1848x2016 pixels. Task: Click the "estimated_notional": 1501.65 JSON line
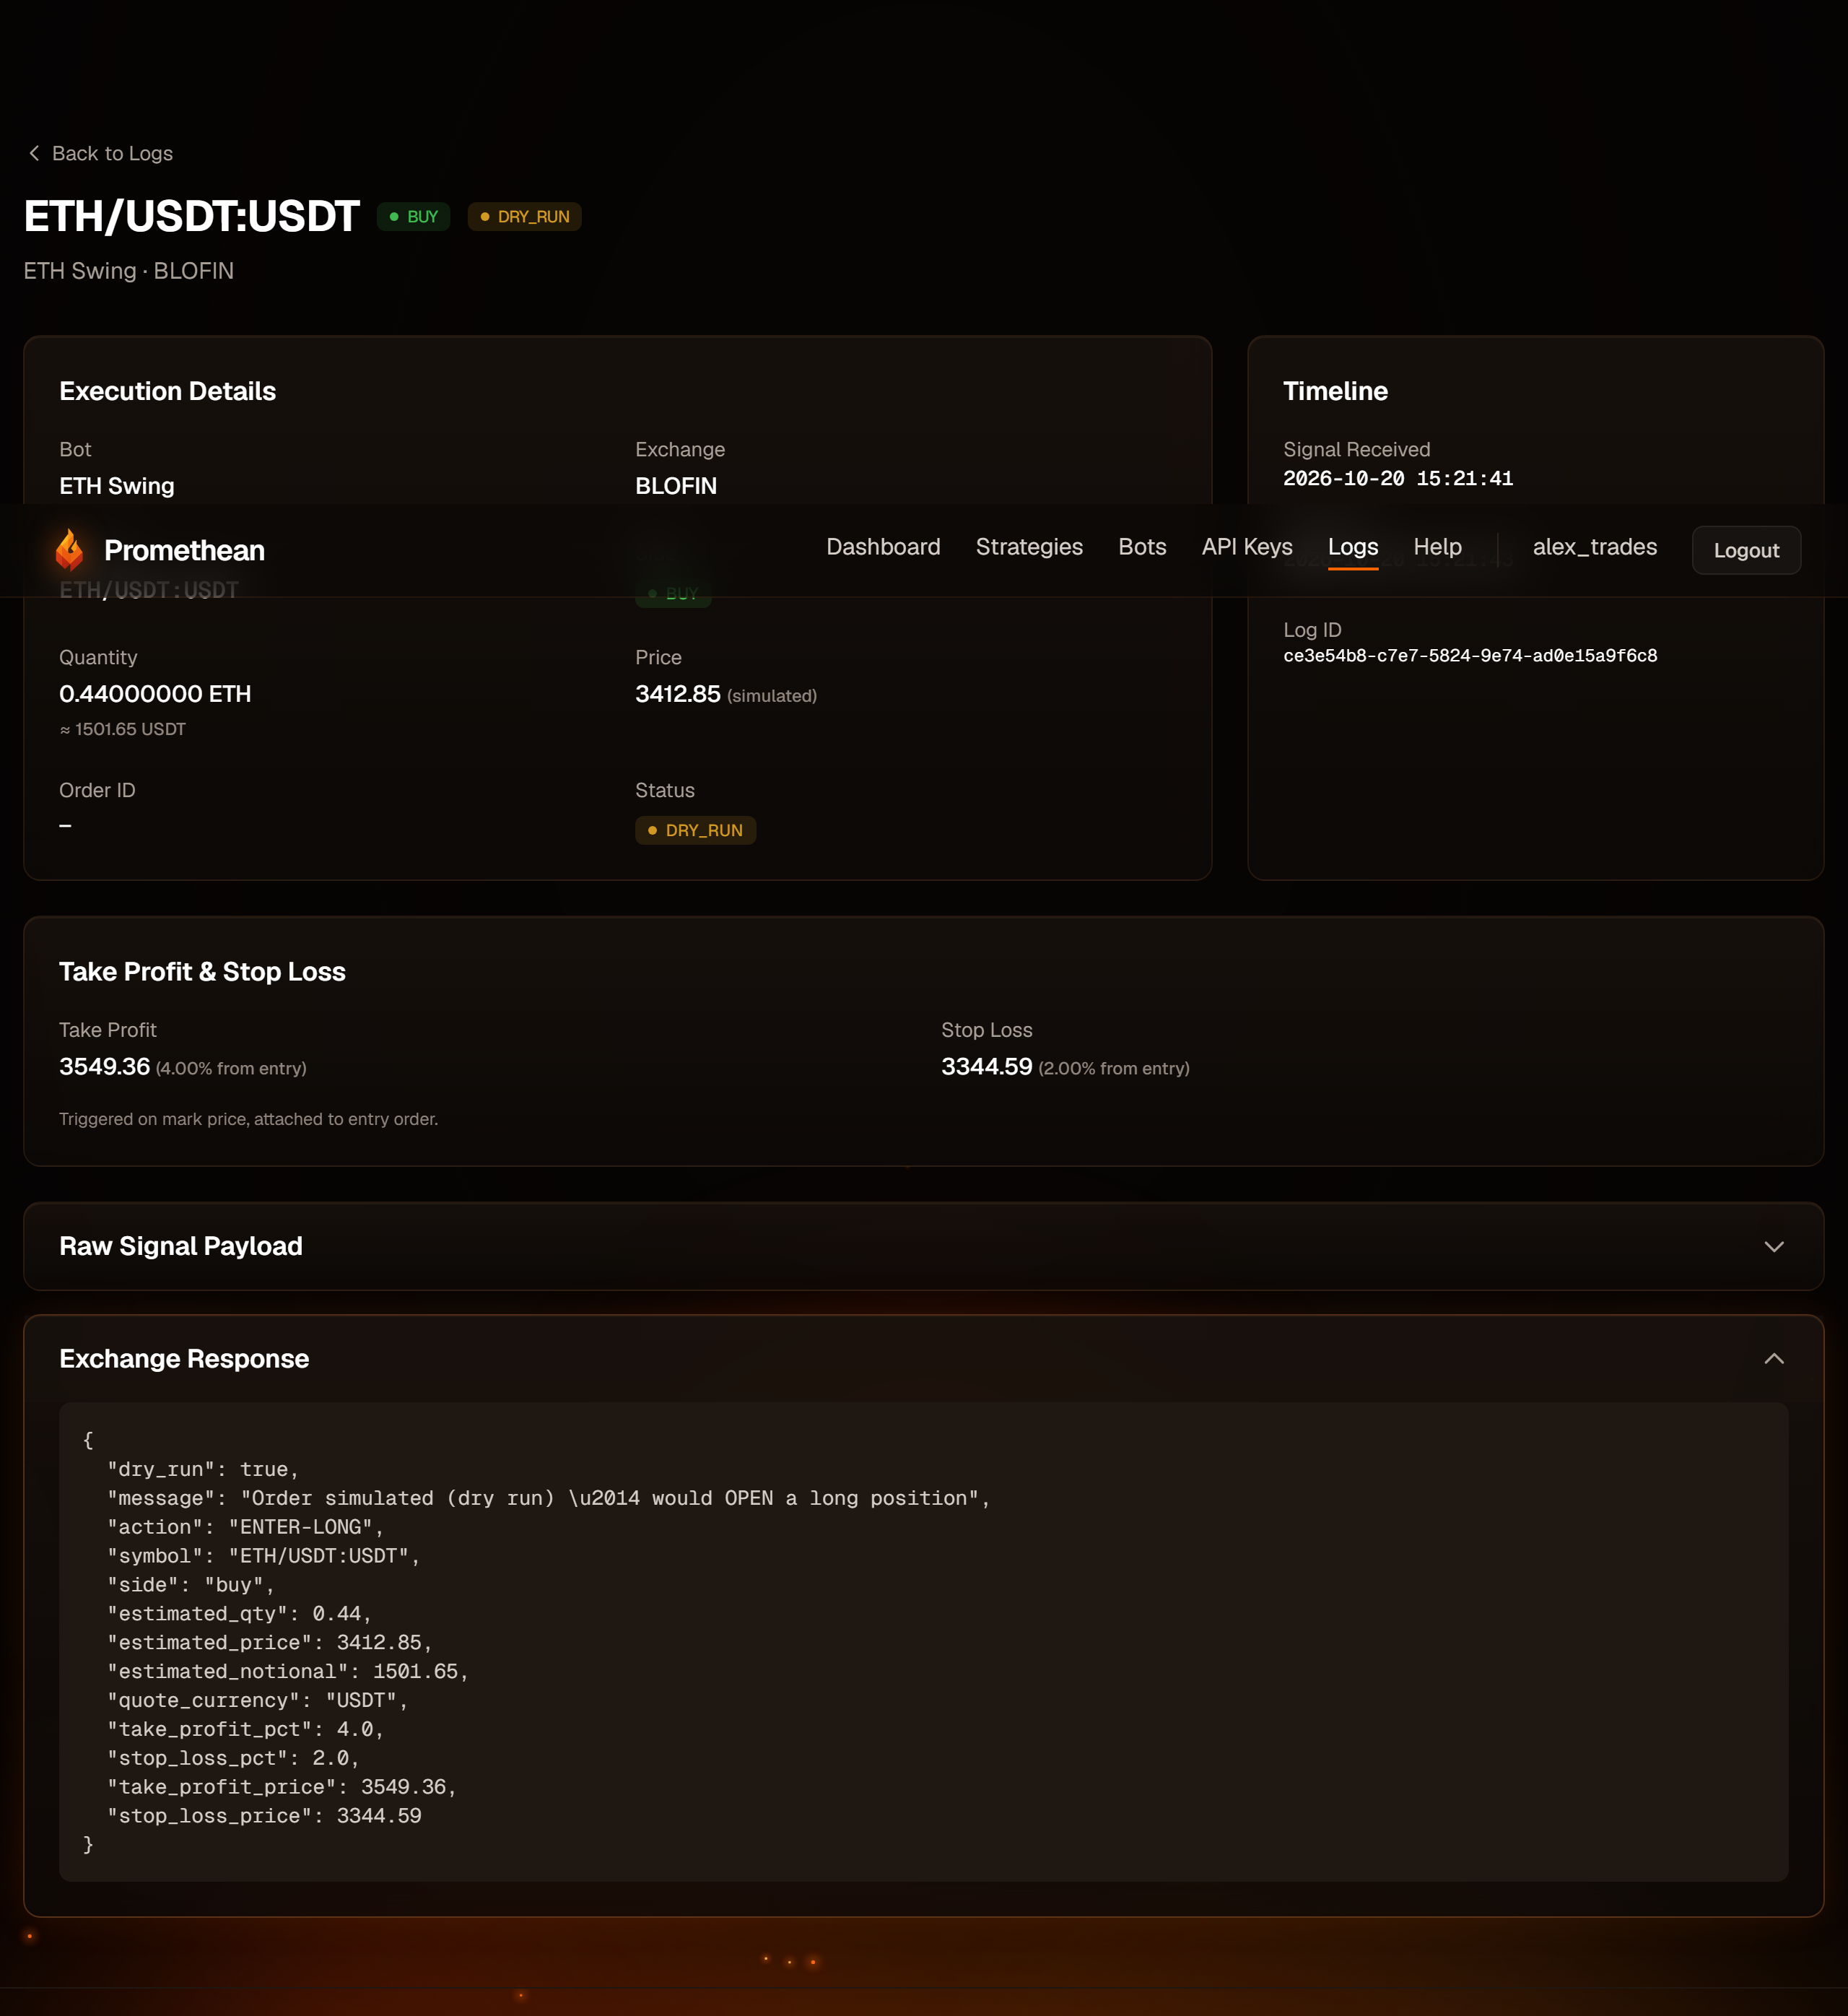288,1671
